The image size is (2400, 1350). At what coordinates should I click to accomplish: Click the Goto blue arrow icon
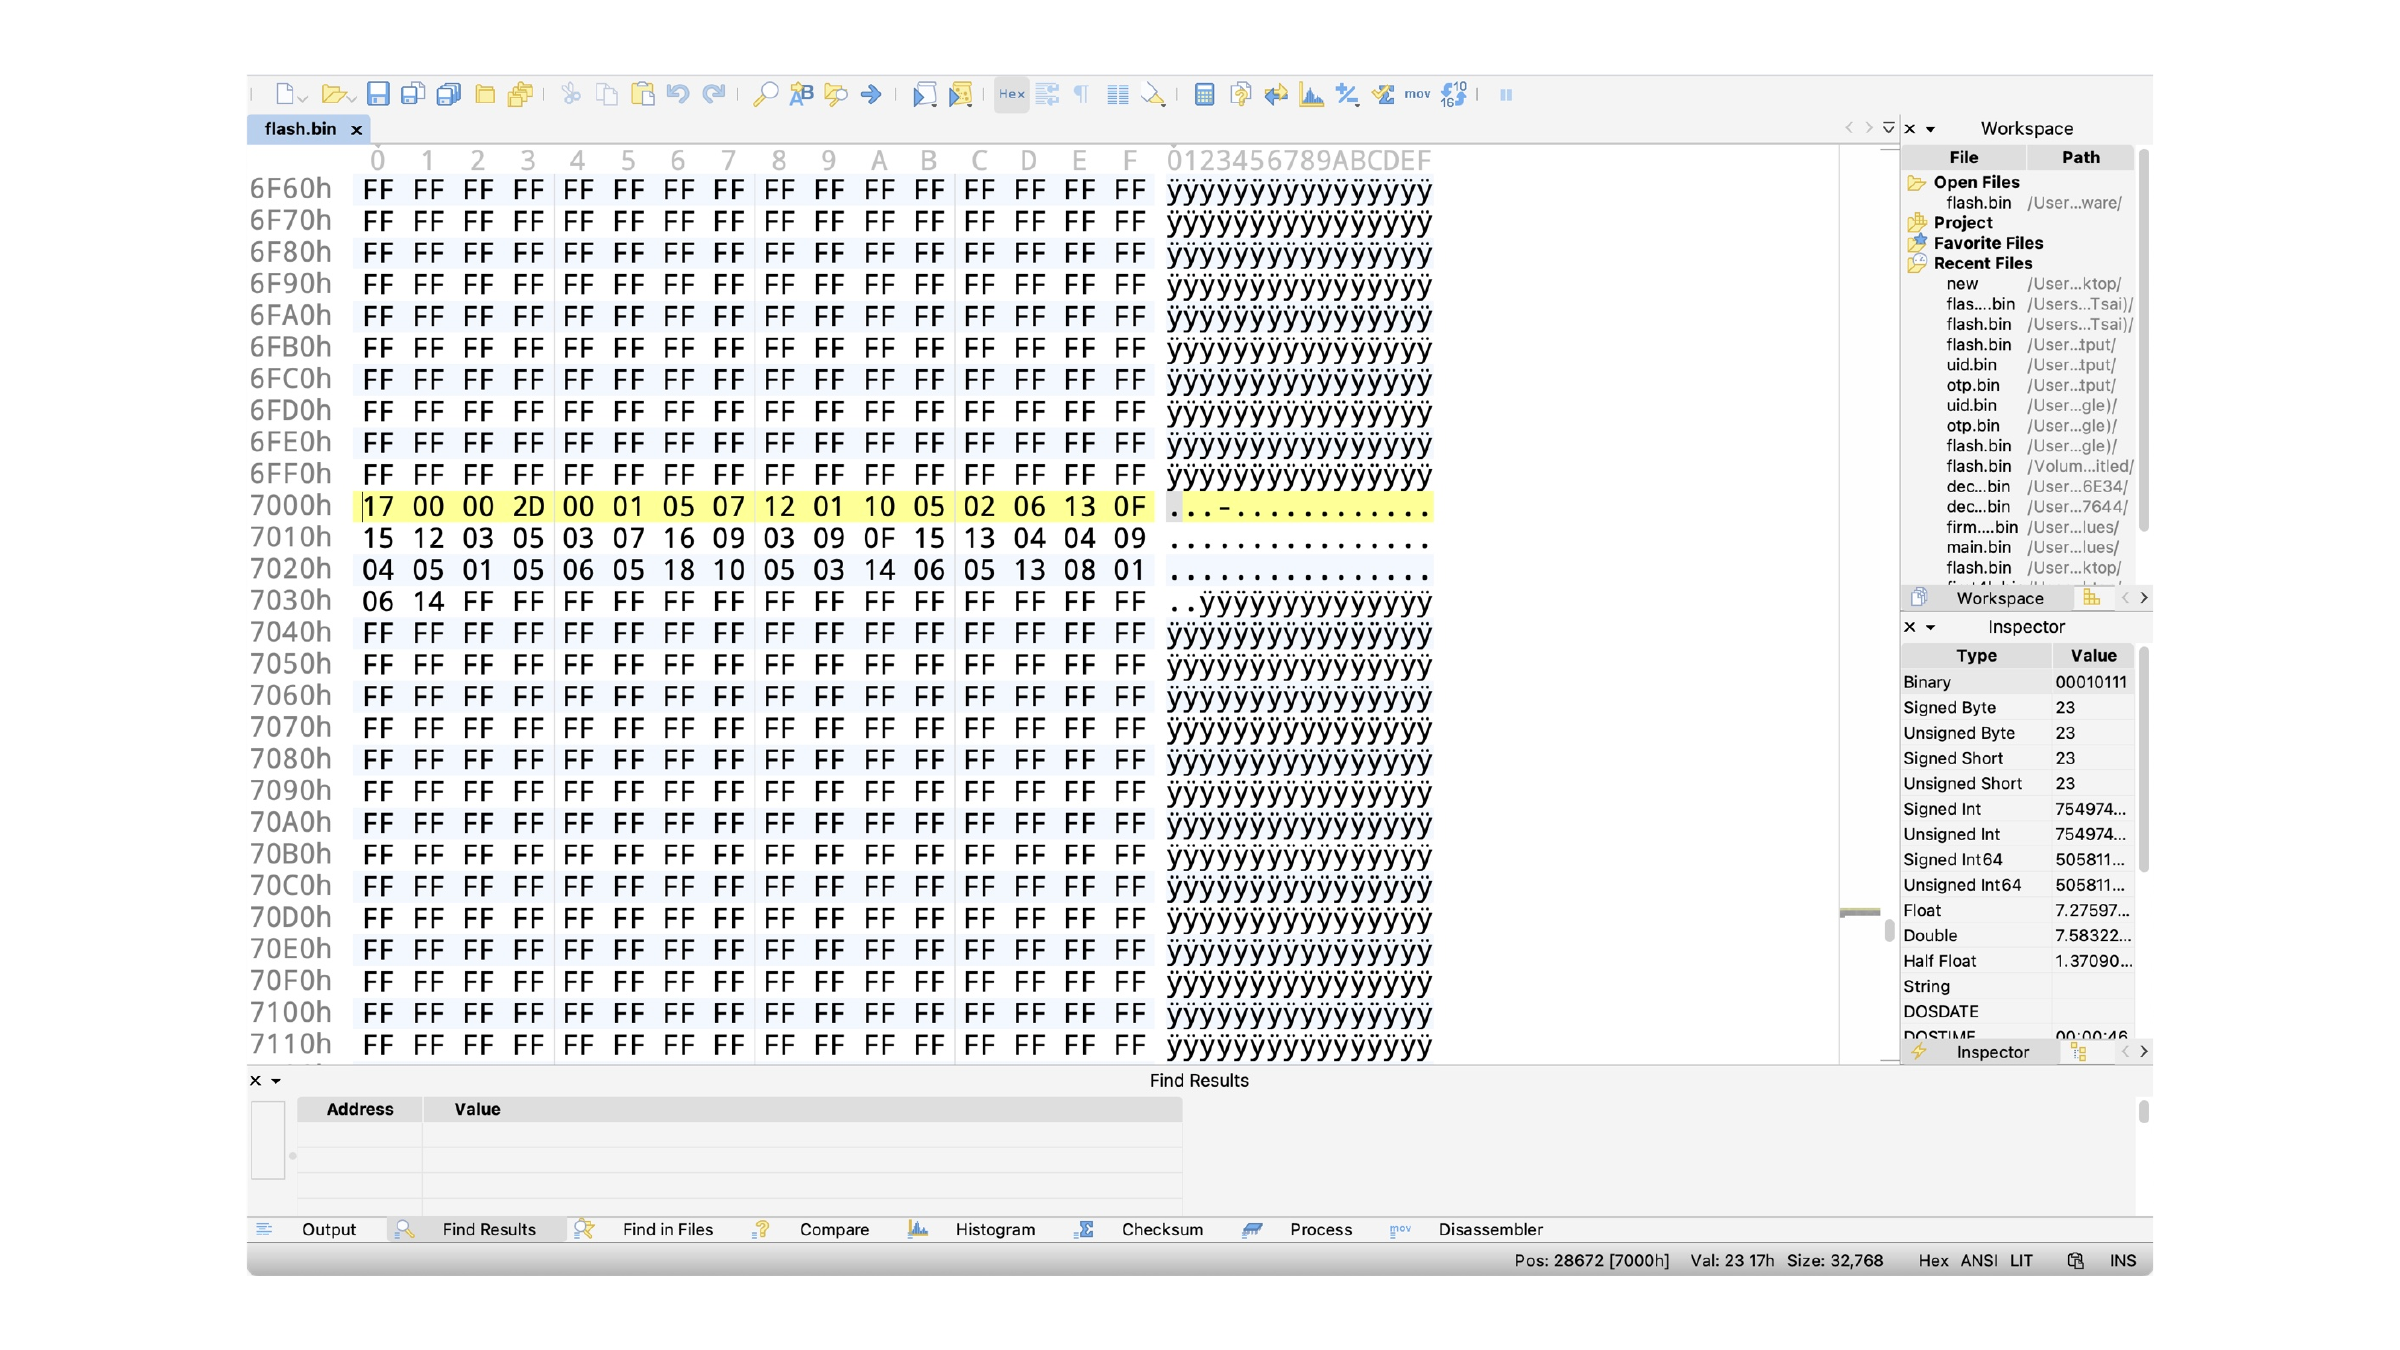pos(871,94)
